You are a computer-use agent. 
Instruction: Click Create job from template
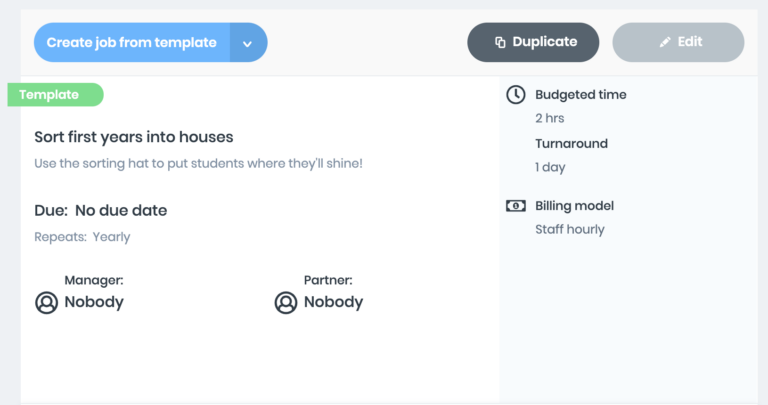(x=132, y=43)
